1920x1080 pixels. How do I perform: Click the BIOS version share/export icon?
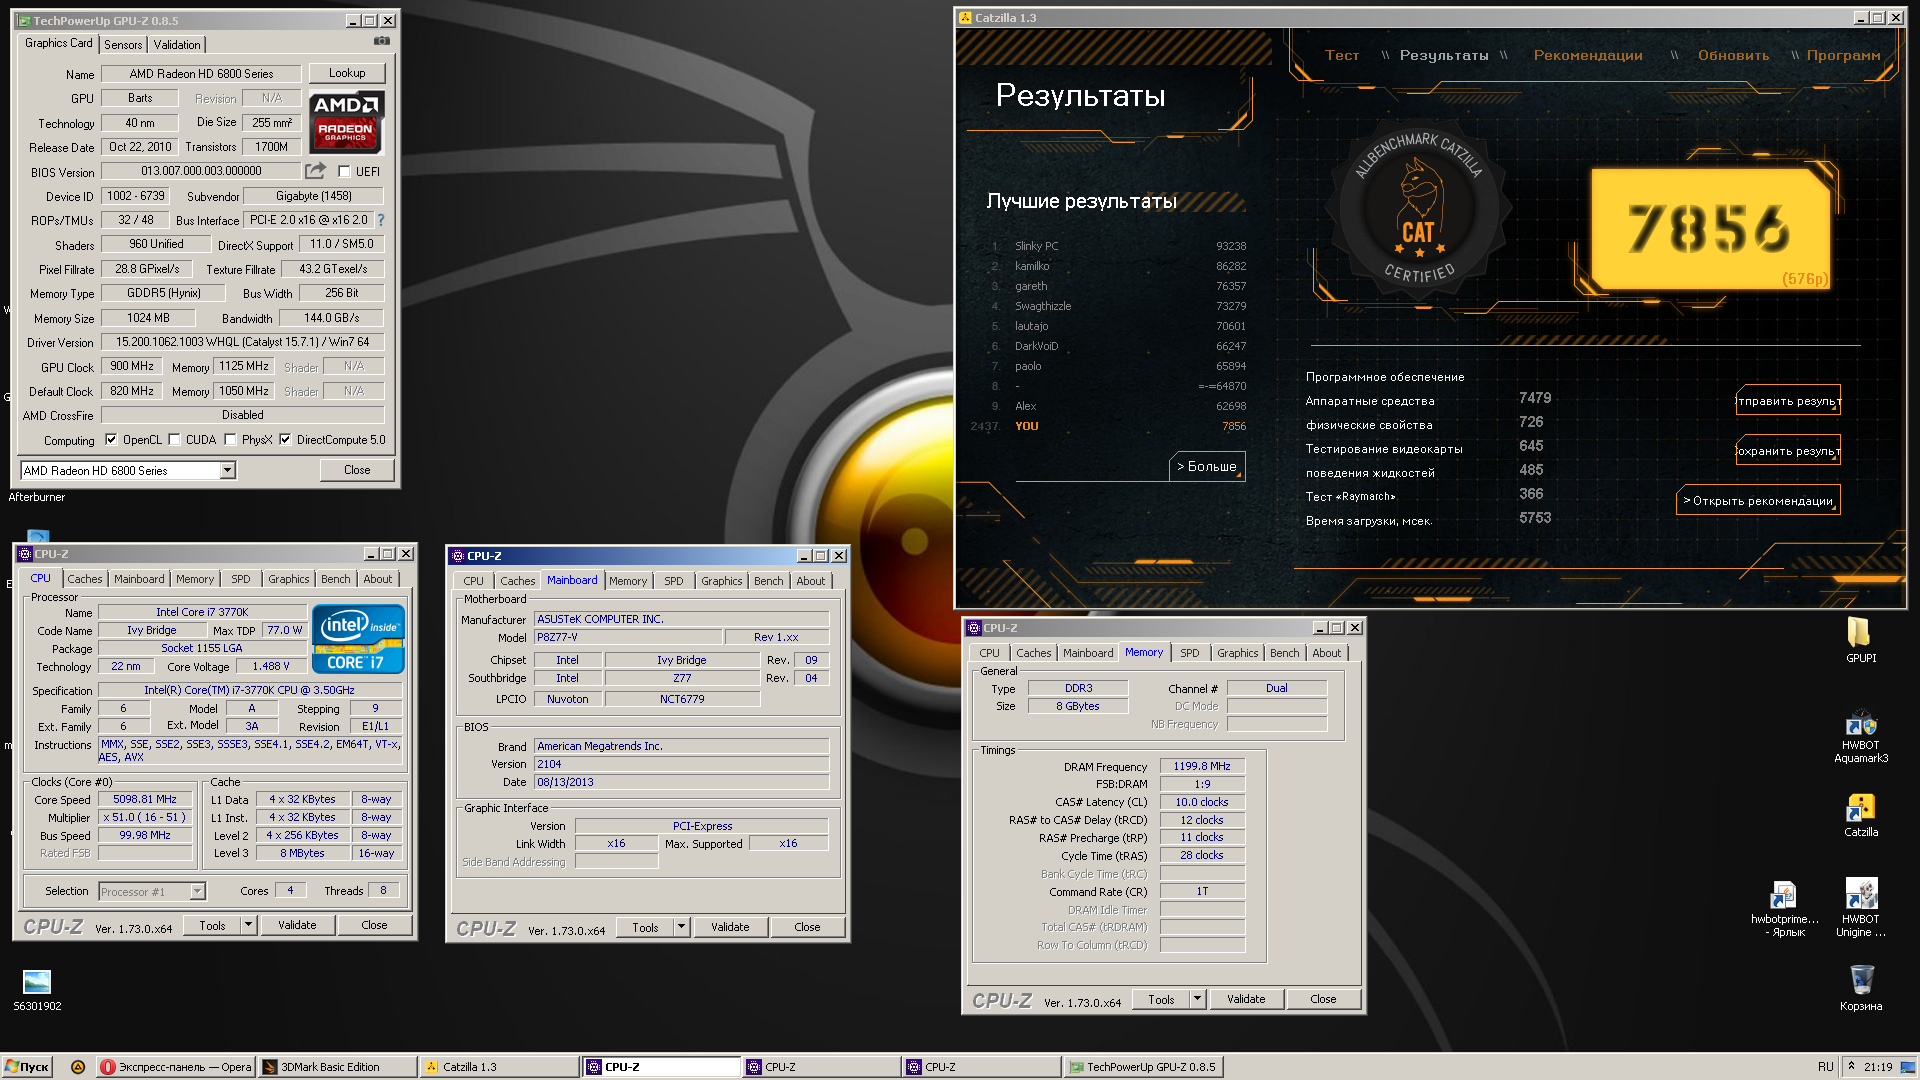pos(316,171)
